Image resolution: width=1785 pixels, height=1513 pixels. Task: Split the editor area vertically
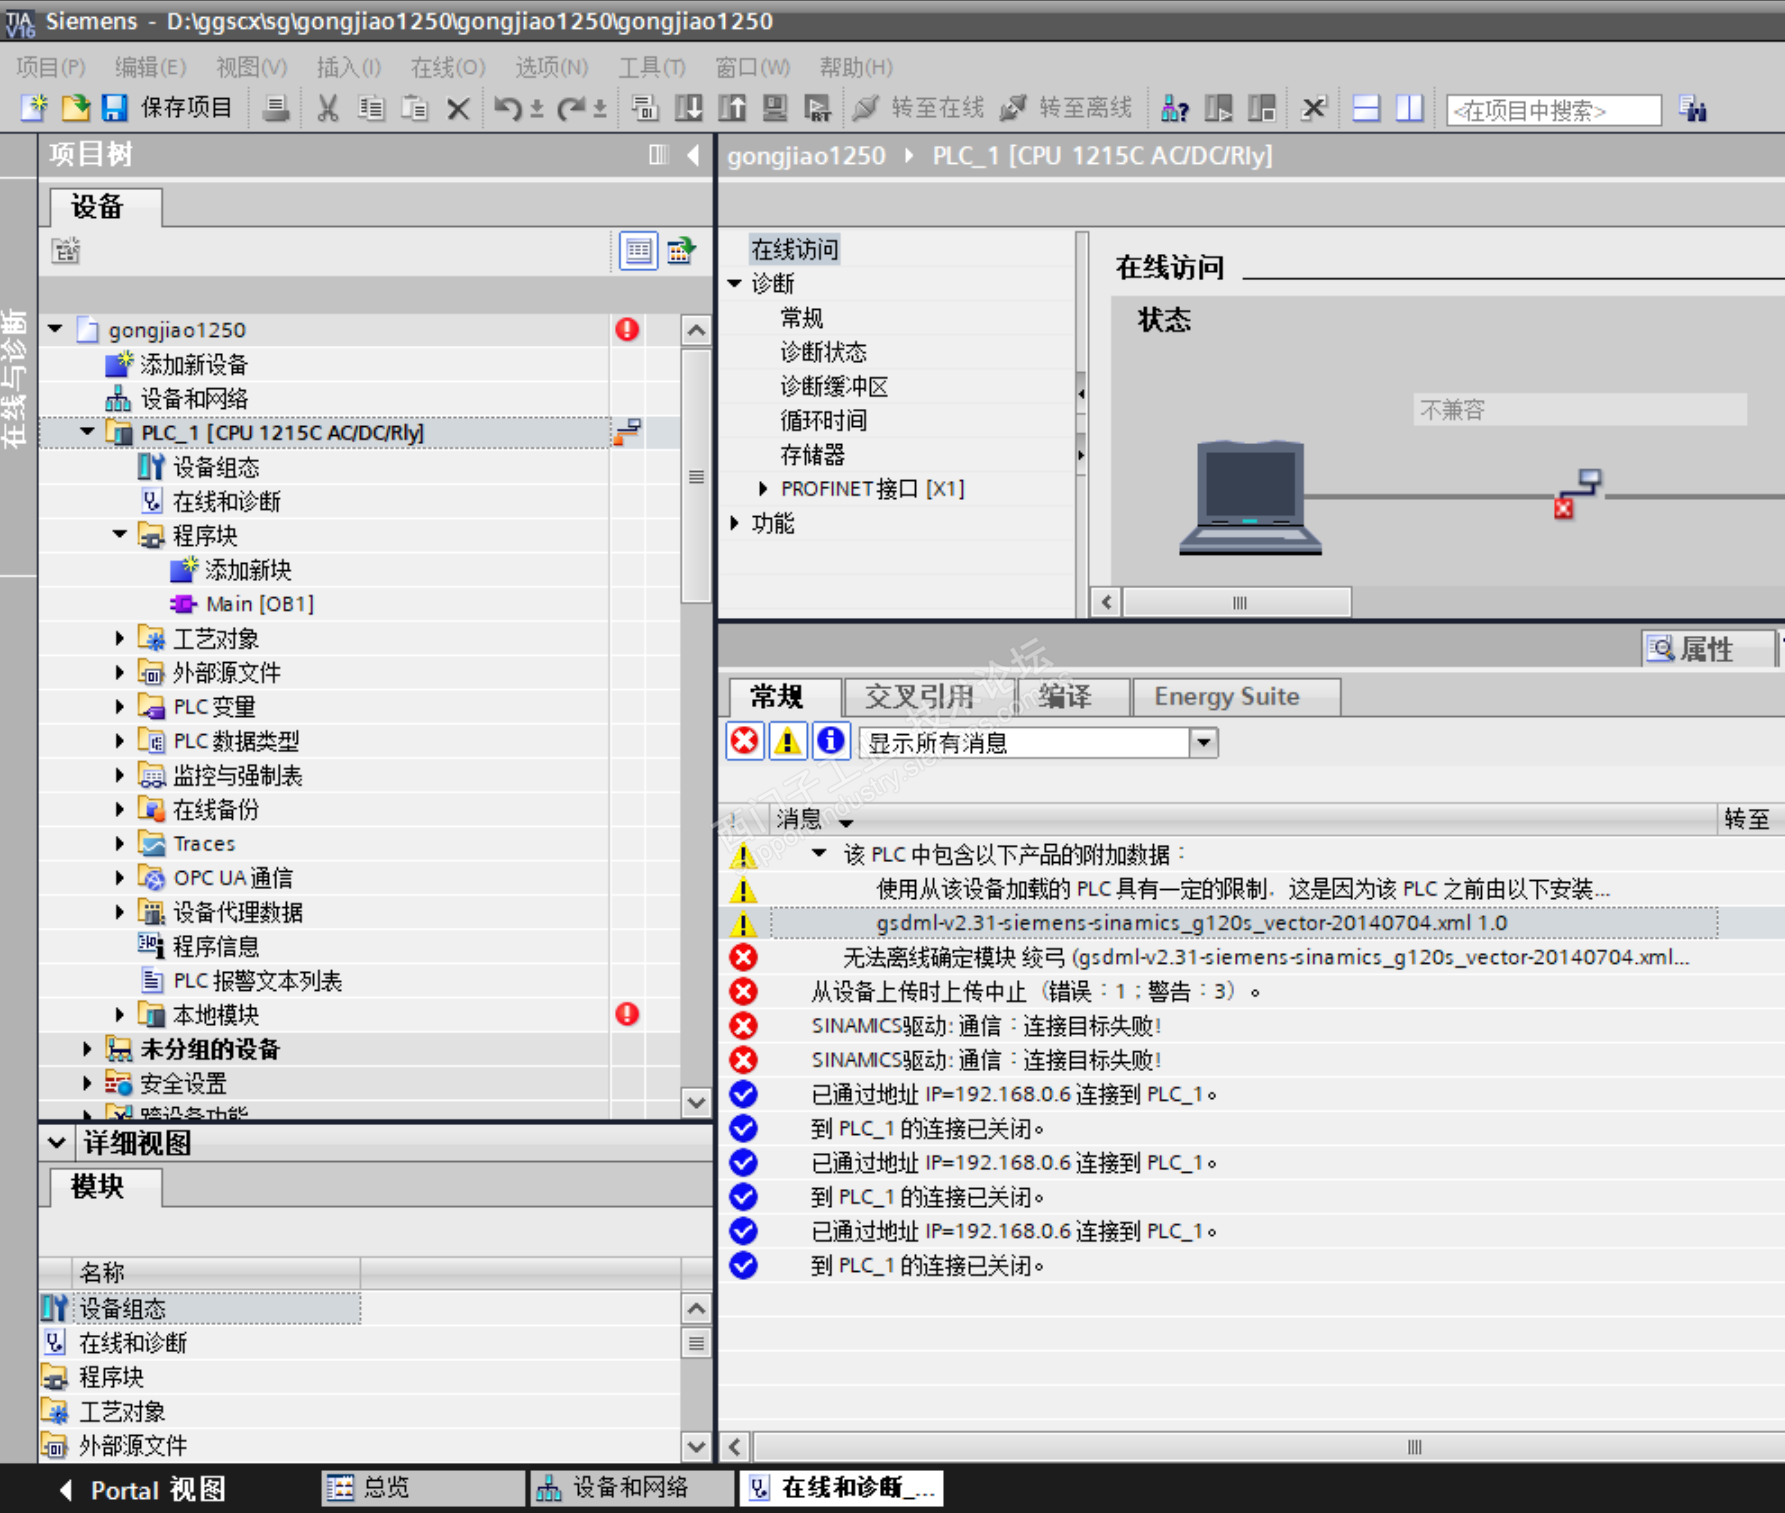[x=1410, y=108]
